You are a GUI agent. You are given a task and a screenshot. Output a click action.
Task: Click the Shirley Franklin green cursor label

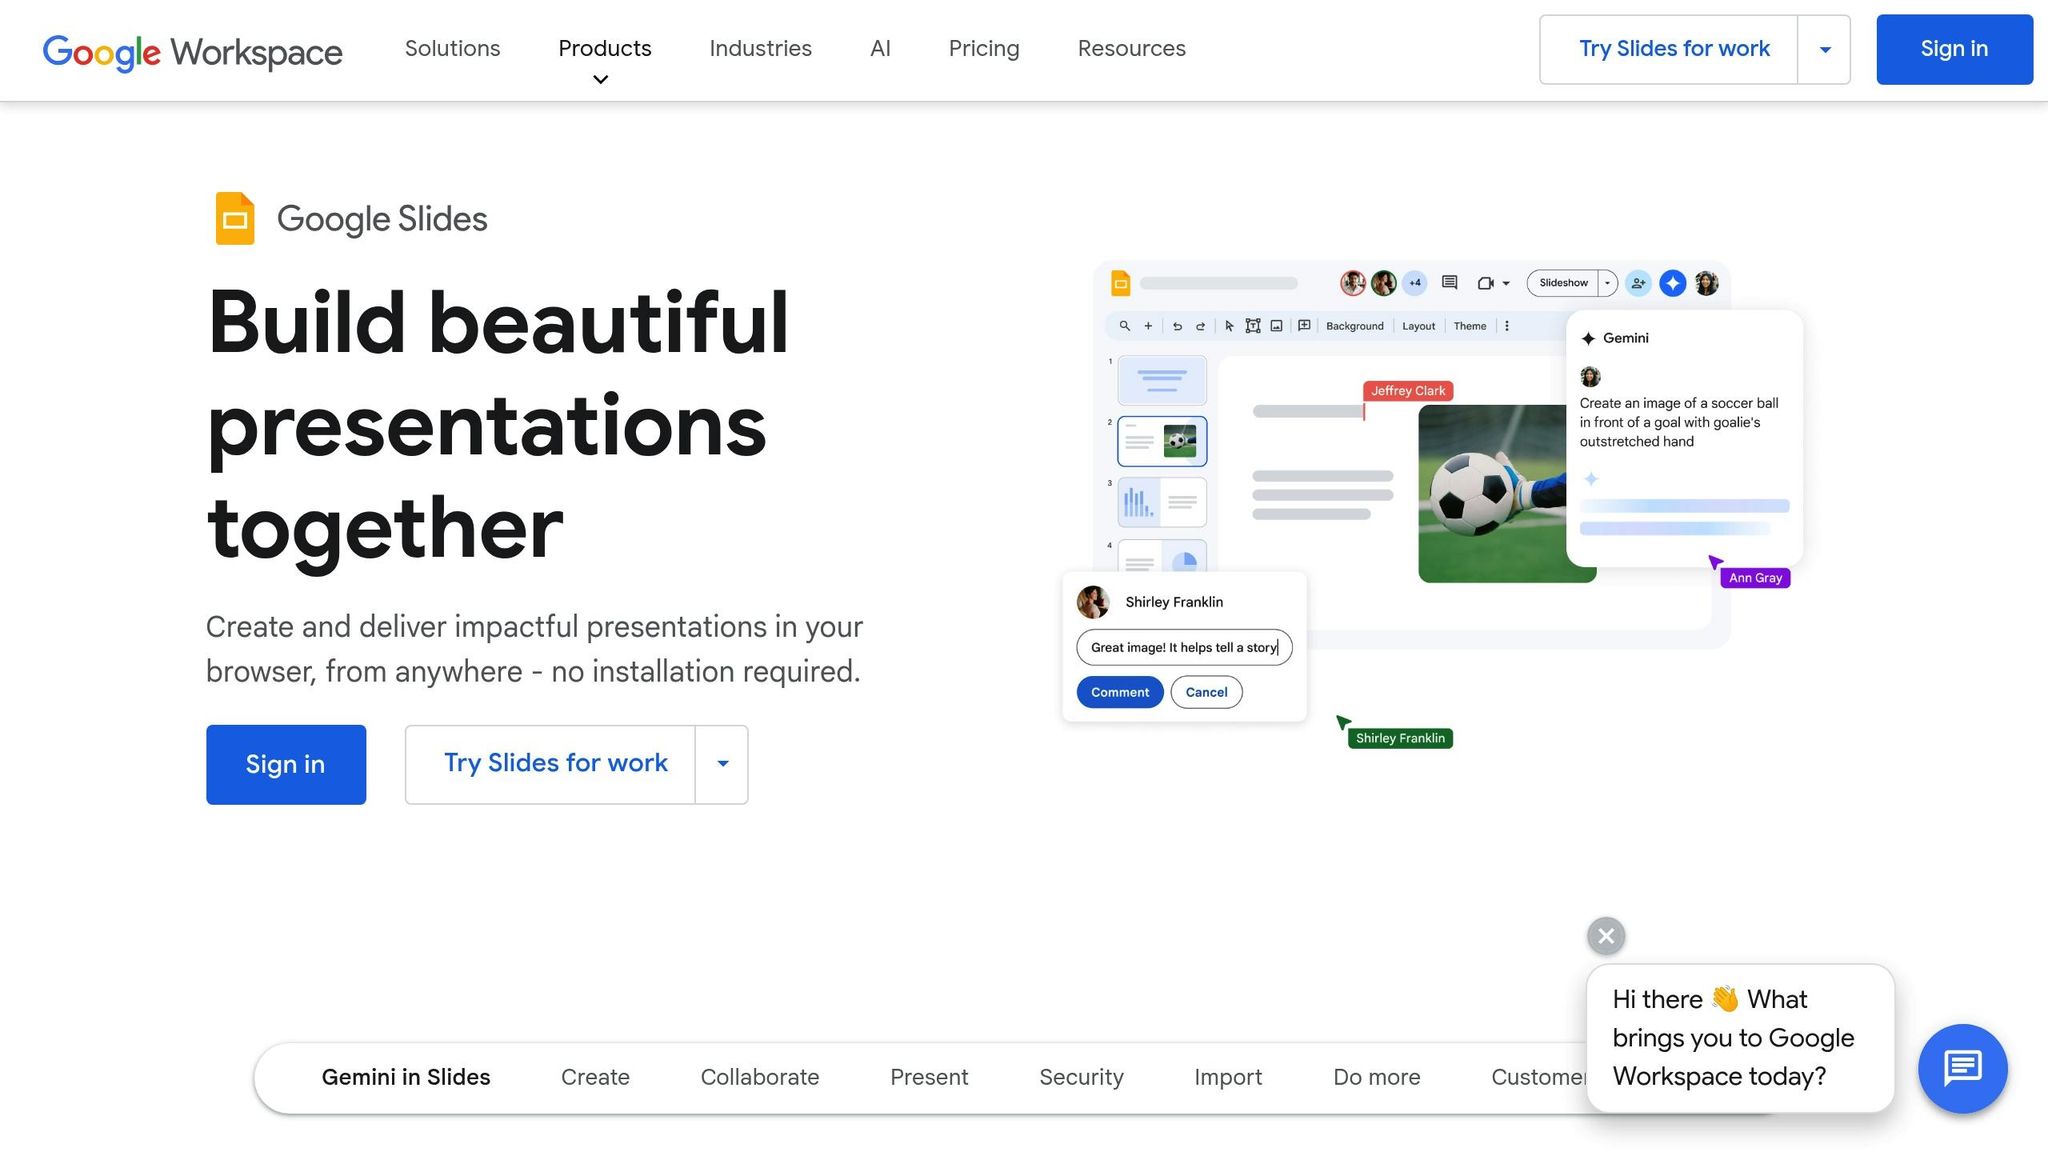tap(1400, 738)
